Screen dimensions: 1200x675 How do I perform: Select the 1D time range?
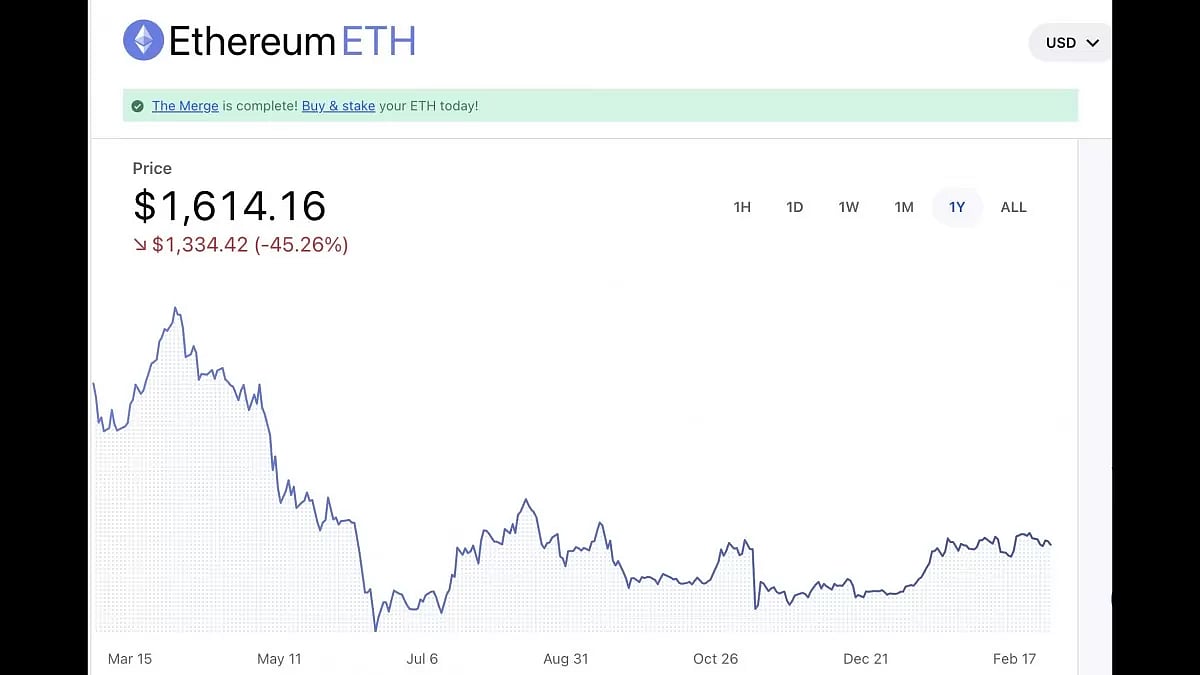[x=795, y=207]
